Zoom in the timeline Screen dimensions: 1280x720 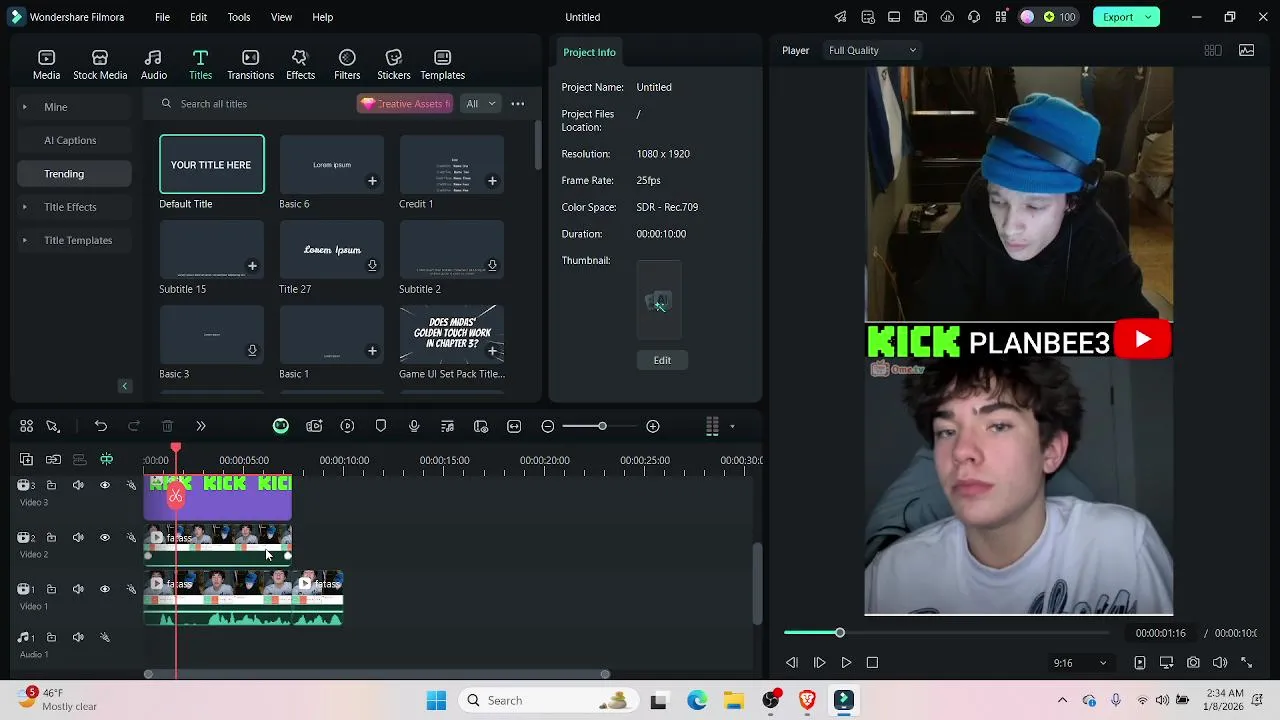[653, 427]
